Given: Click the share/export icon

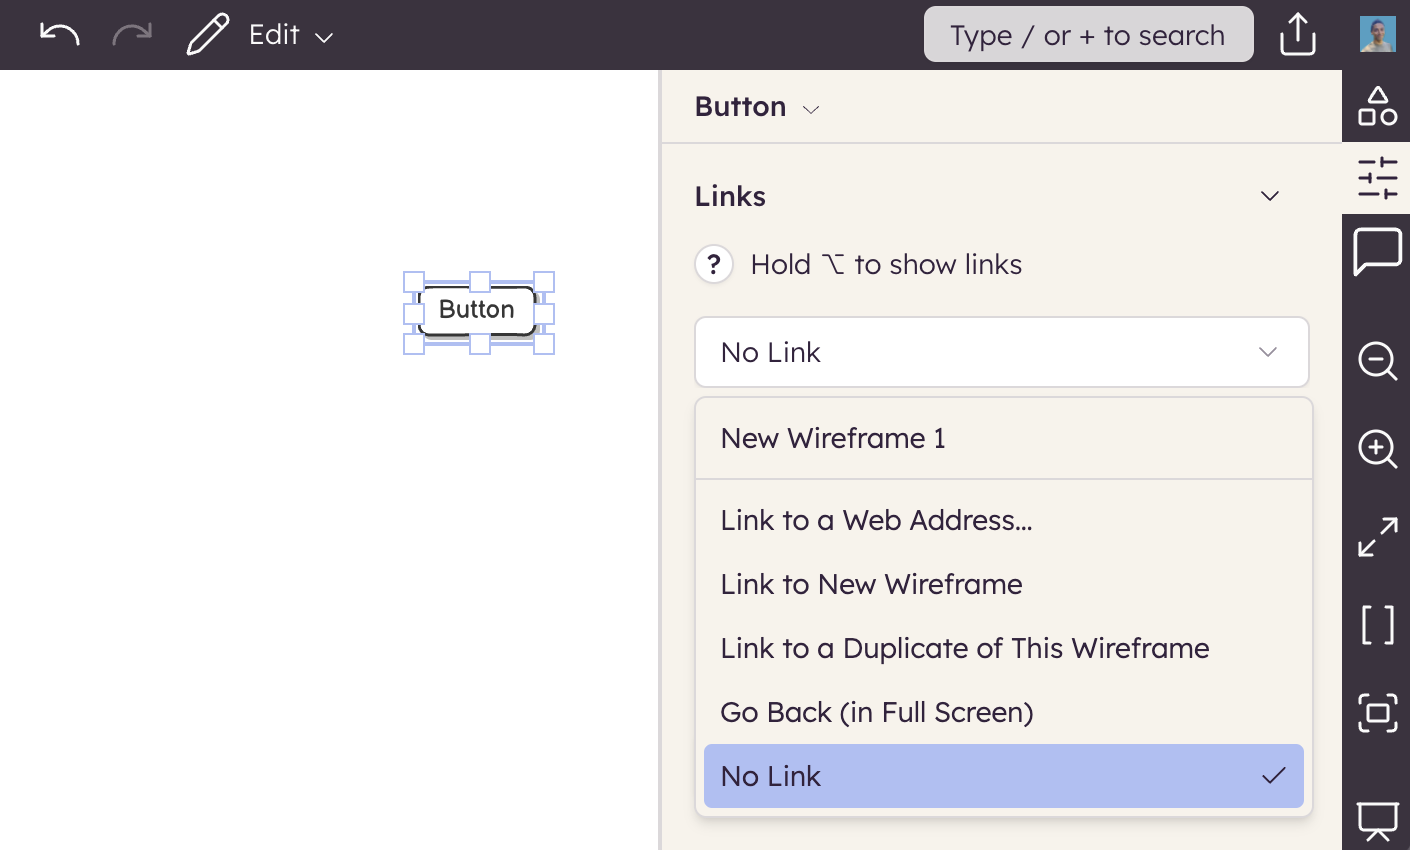Looking at the screenshot, I should [x=1297, y=34].
